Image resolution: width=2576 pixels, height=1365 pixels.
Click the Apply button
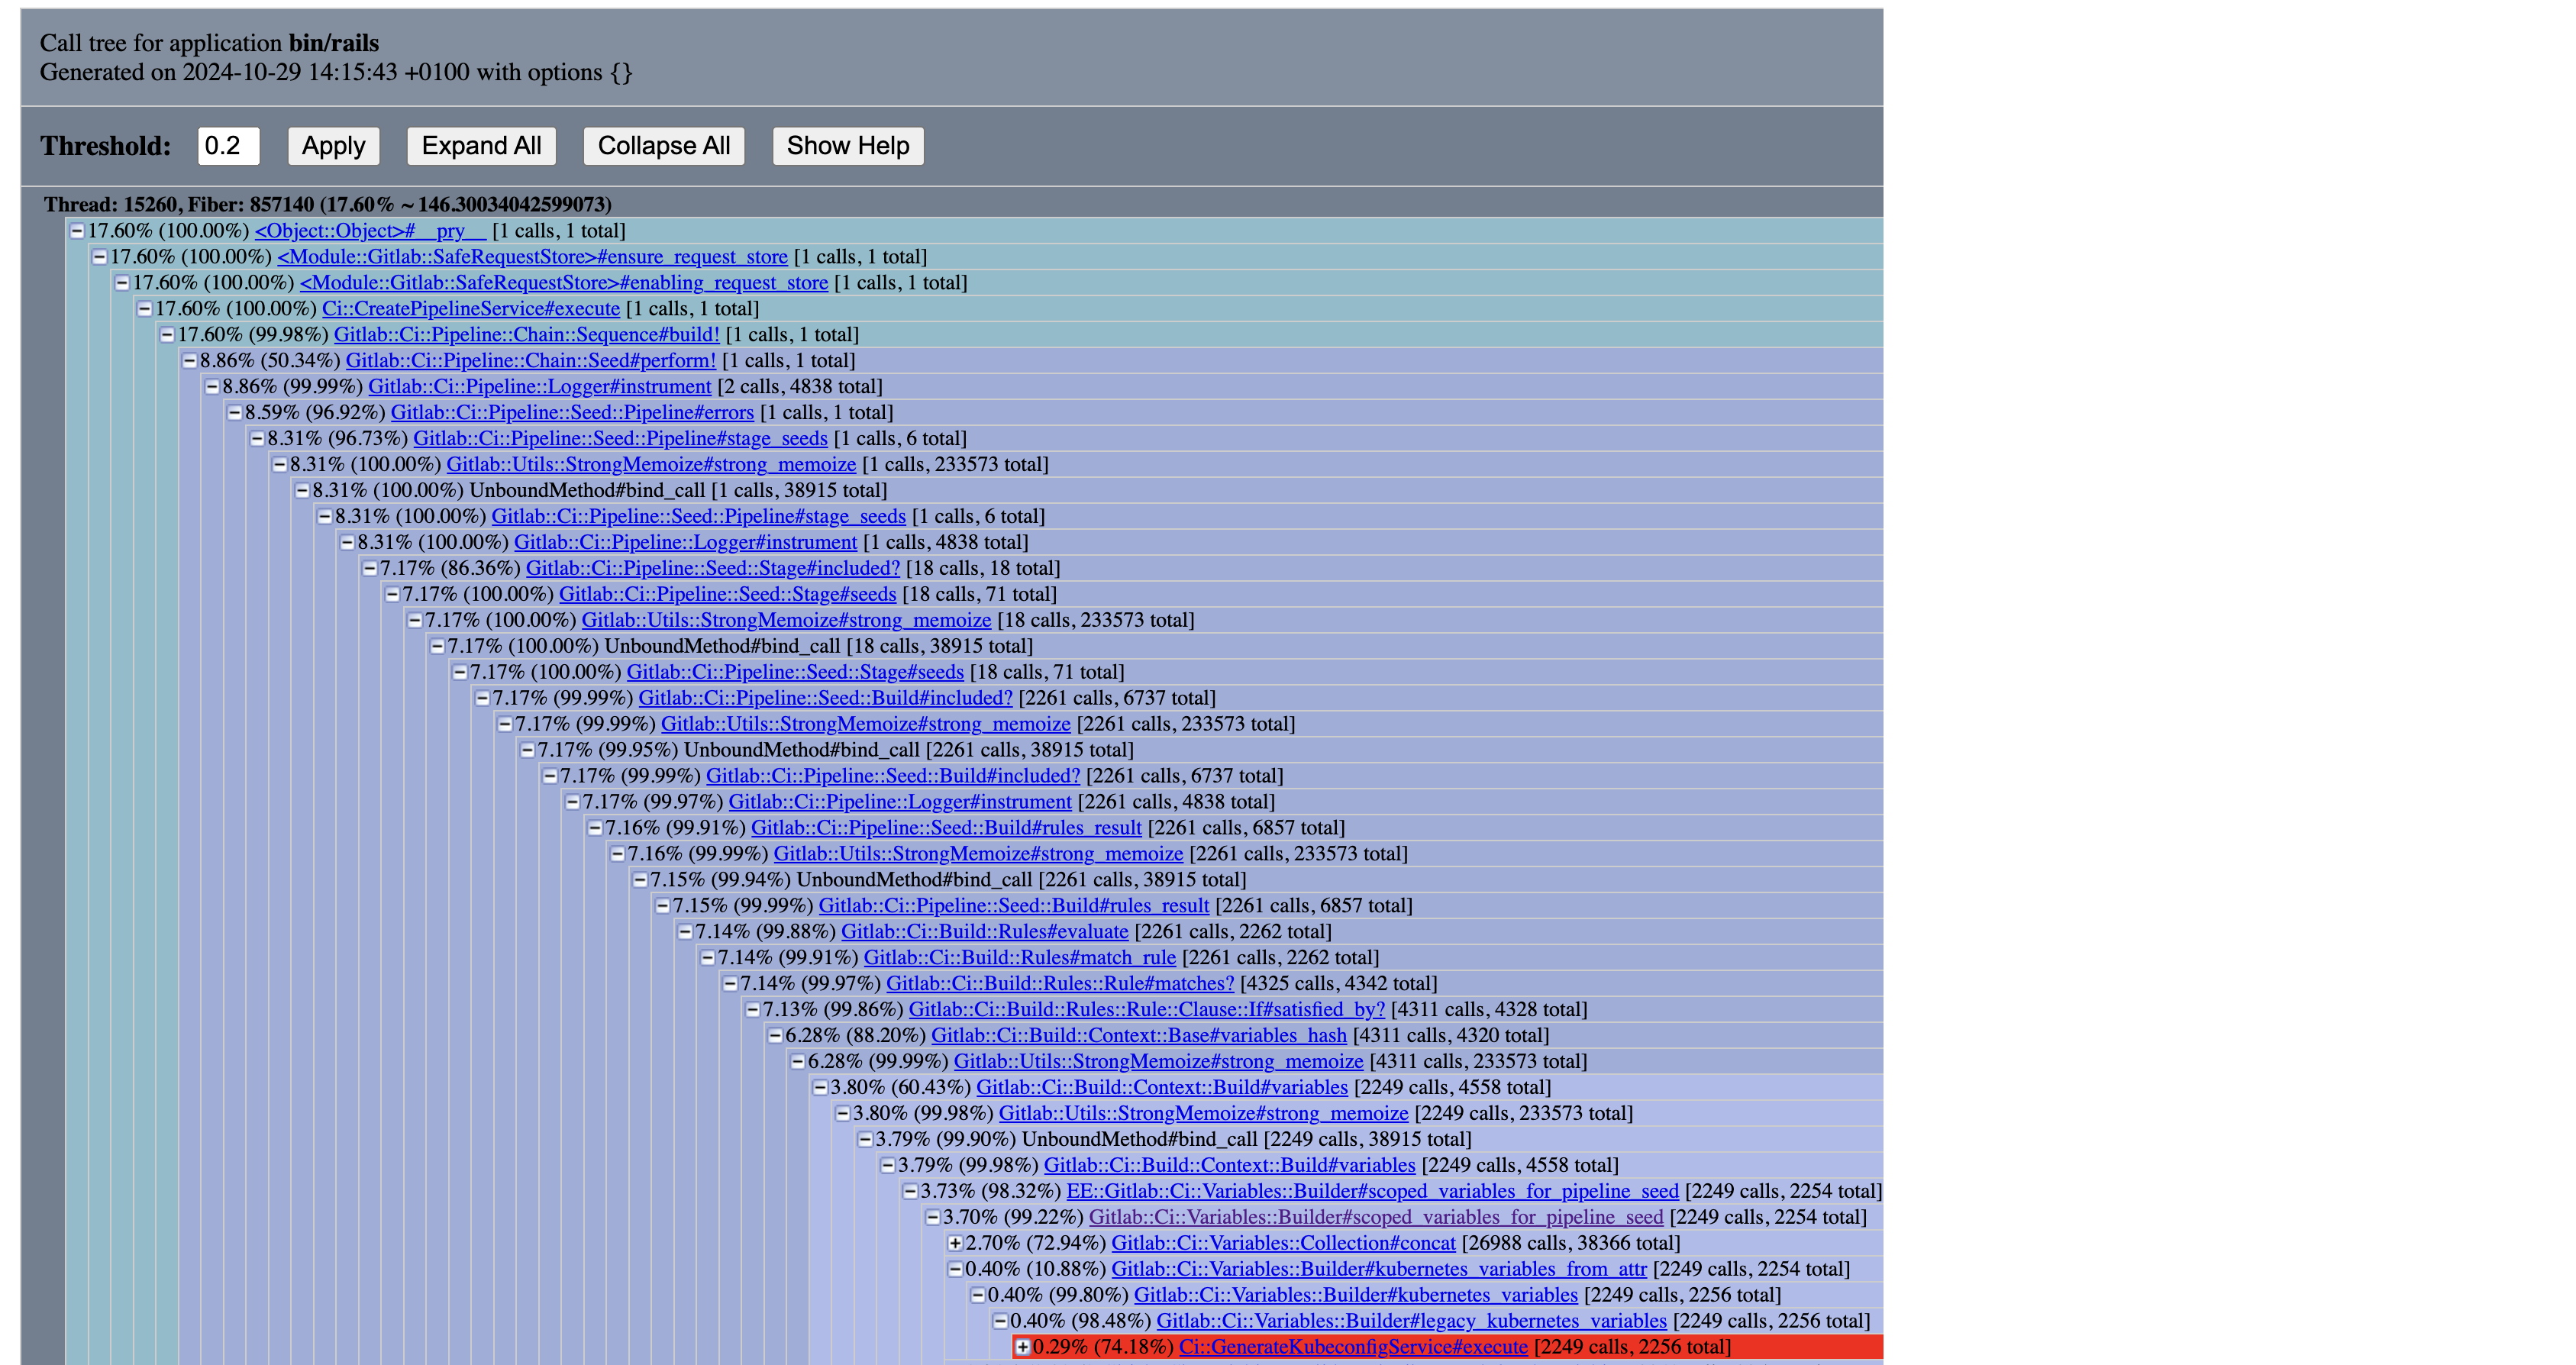click(333, 146)
